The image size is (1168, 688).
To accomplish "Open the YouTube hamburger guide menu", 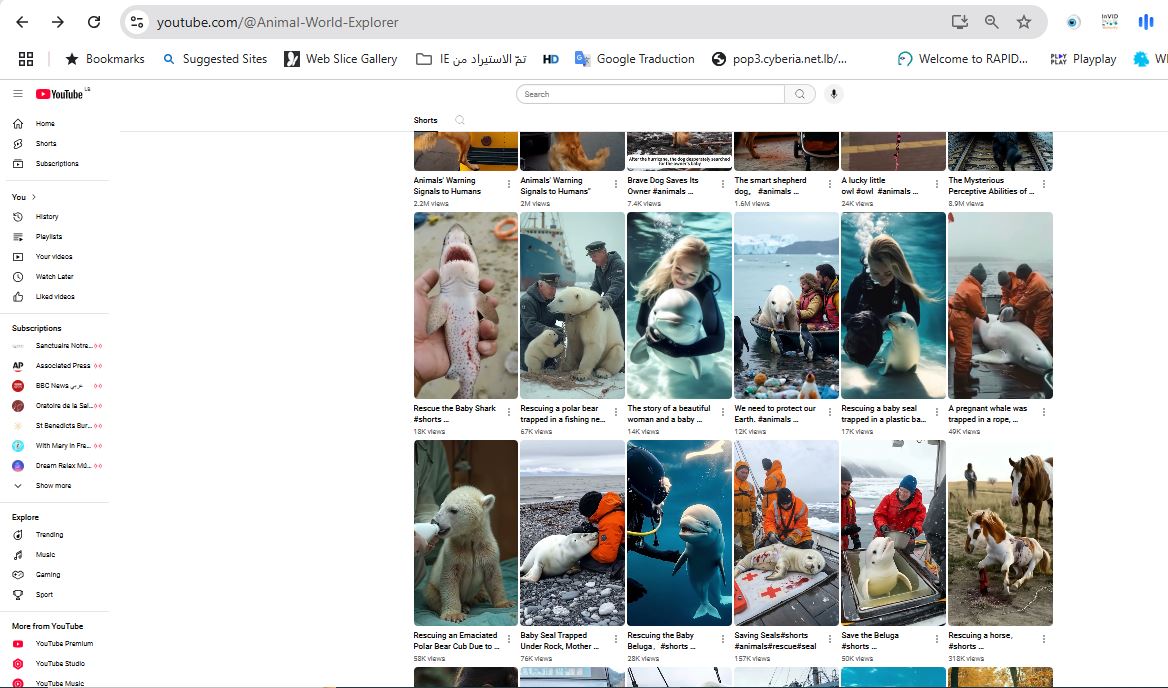I will [17, 94].
